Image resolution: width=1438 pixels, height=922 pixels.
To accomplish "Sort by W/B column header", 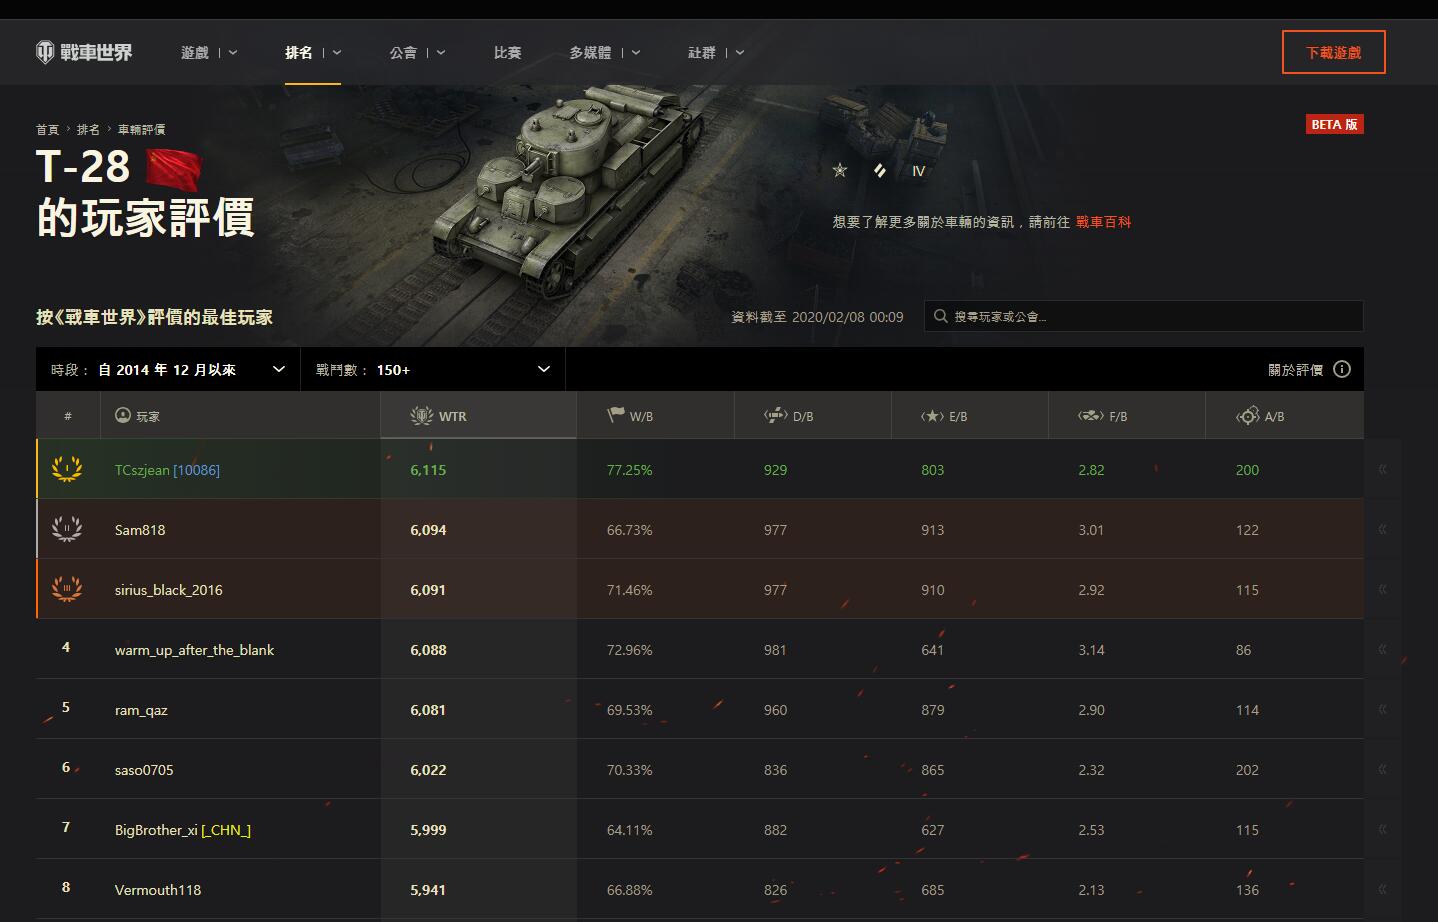I will pos(655,415).
